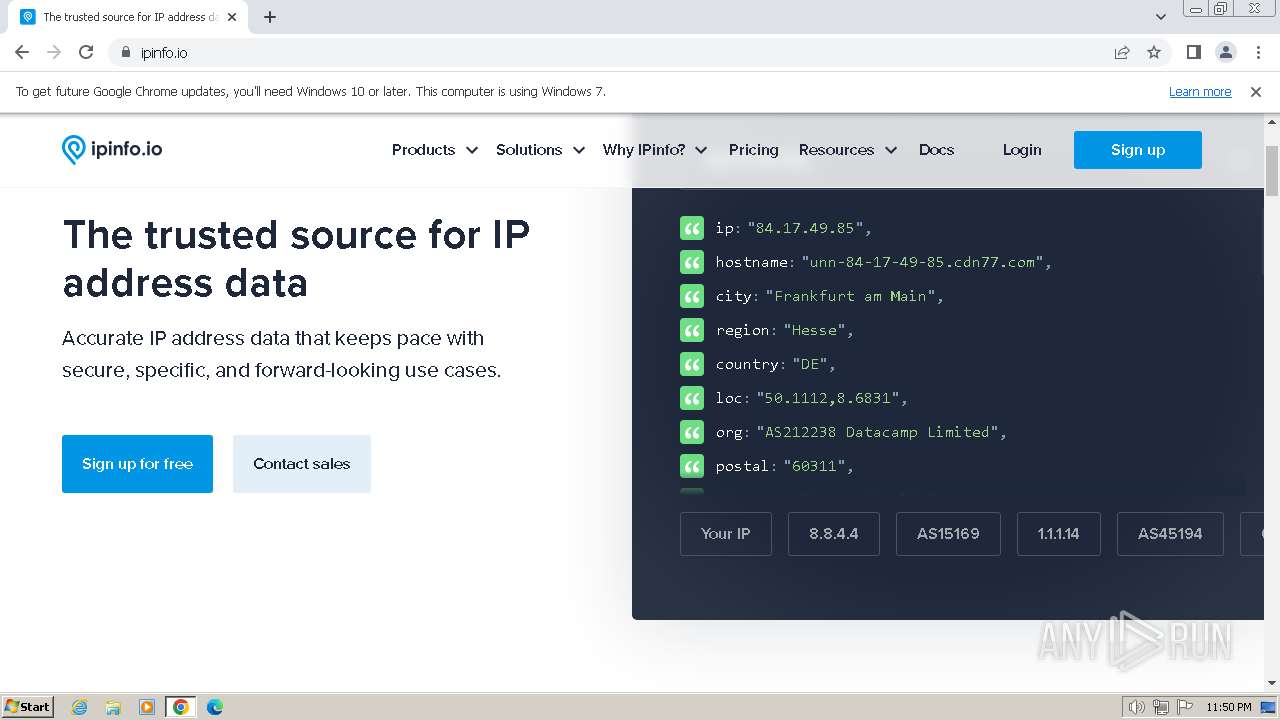Viewport: 1280px width, 720px height.
Task: Click Sign up for free button
Action: (137, 464)
